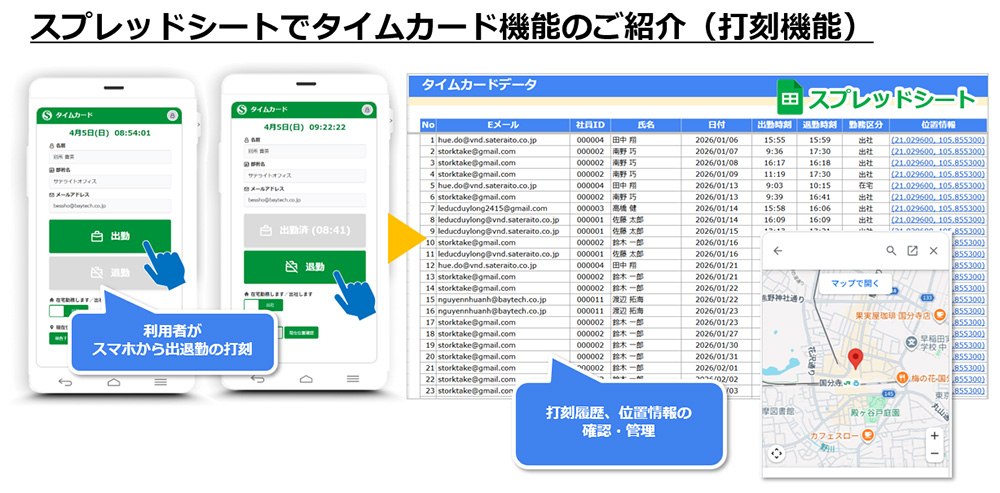The image size is (1000, 493).
Task: Select the 勤務区分 column header
Action: click(x=865, y=125)
